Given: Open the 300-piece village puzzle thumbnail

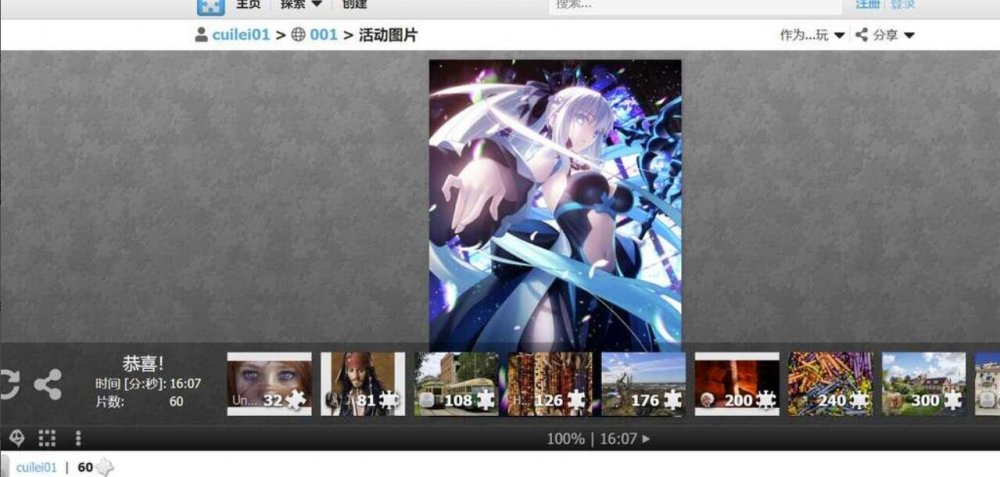Looking at the screenshot, I should pyautogui.click(x=924, y=384).
